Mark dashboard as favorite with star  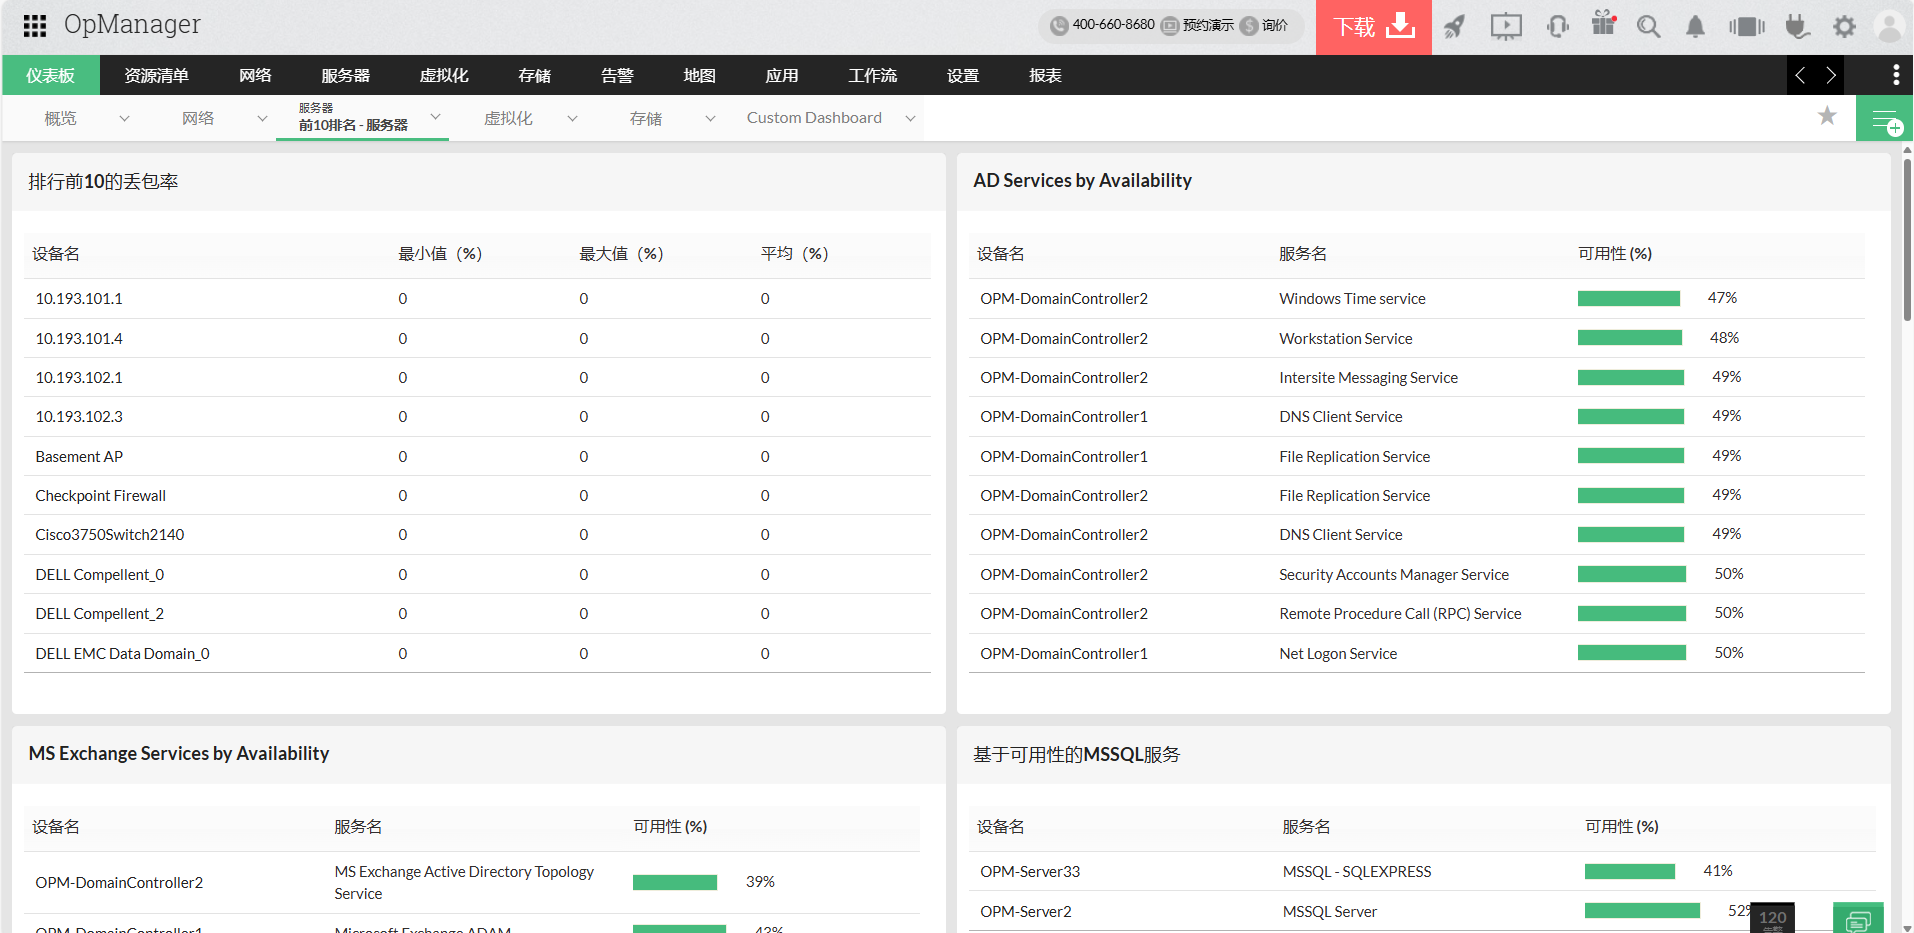[1827, 116]
